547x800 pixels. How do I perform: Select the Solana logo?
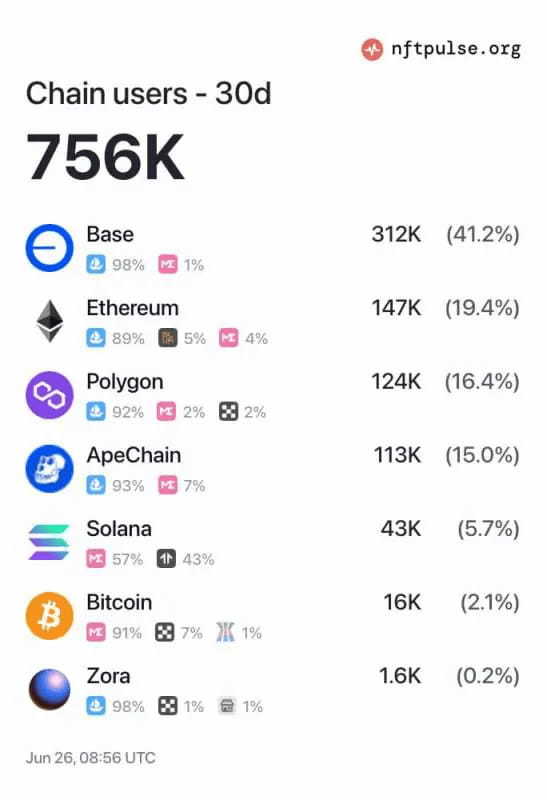pyautogui.click(x=48, y=542)
